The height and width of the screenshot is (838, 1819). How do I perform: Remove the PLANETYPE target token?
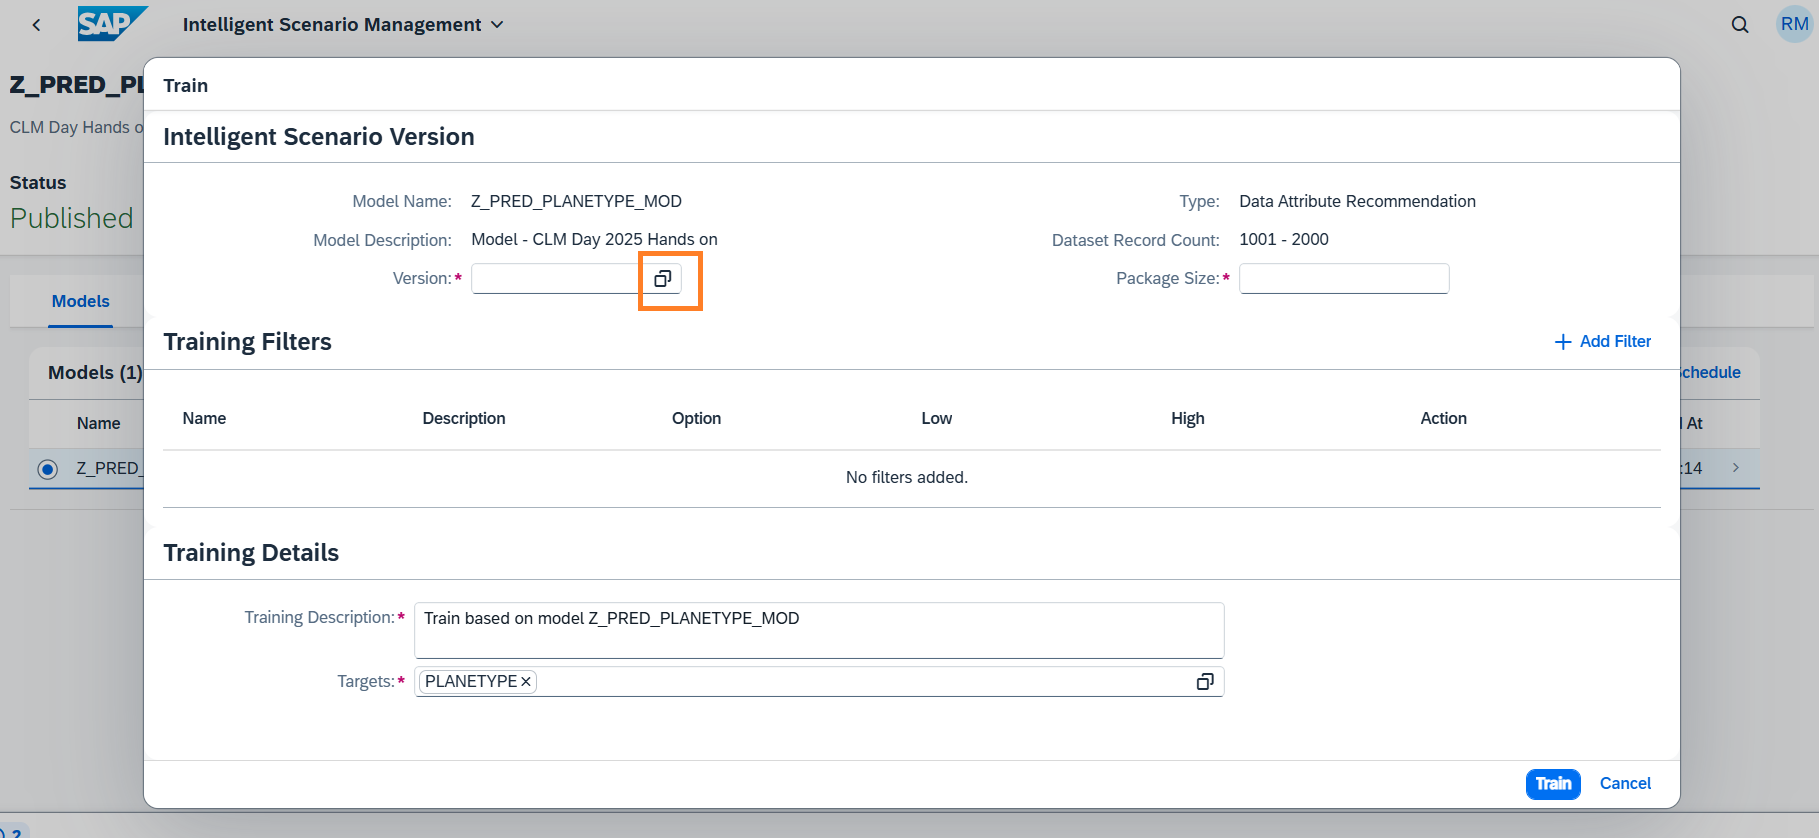coord(526,682)
